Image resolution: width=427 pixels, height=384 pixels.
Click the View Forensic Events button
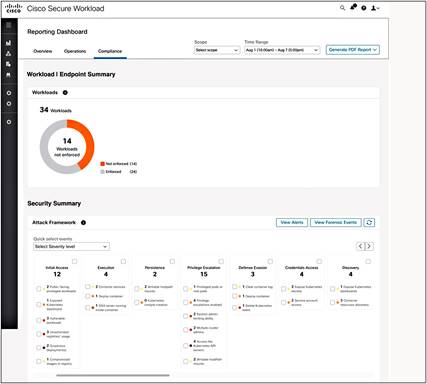pyautogui.click(x=336, y=222)
